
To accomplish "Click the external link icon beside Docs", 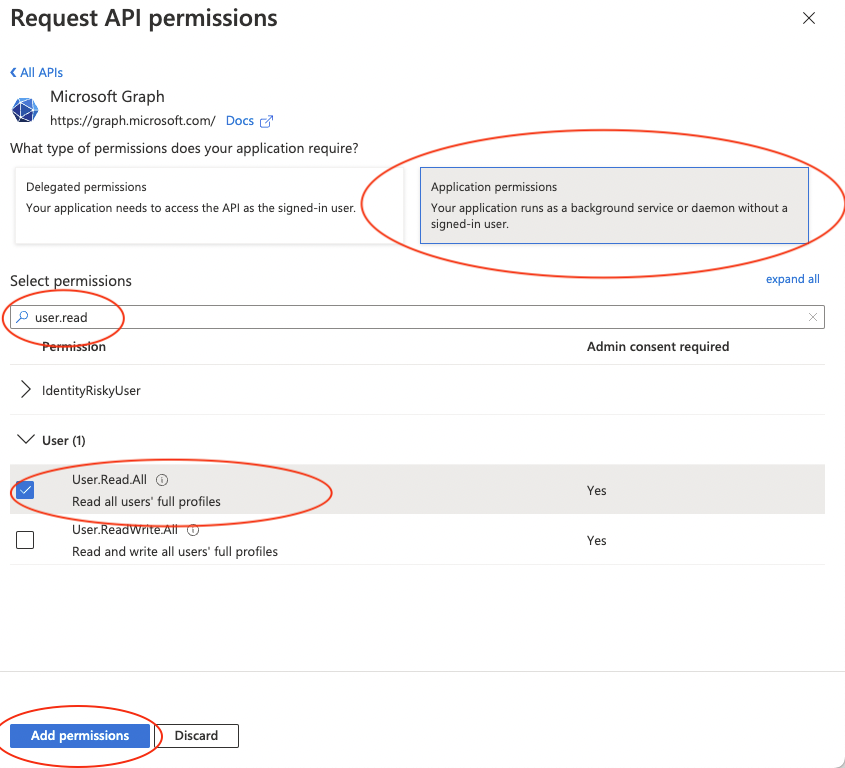I will tap(266, 121).
